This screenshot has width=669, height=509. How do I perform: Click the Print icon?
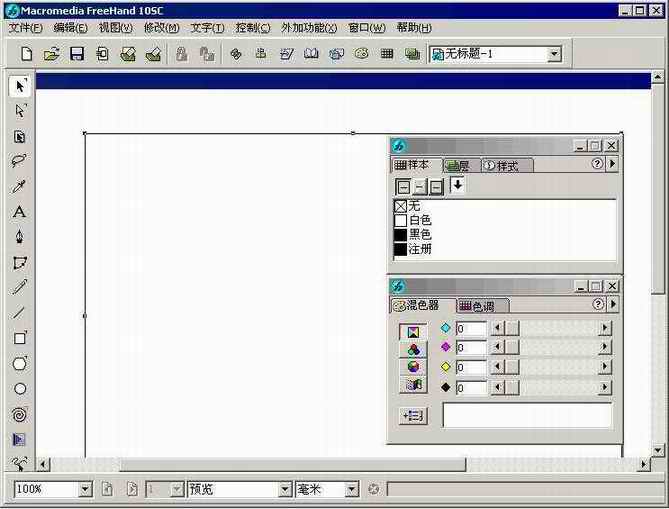[x=154, y=54]
